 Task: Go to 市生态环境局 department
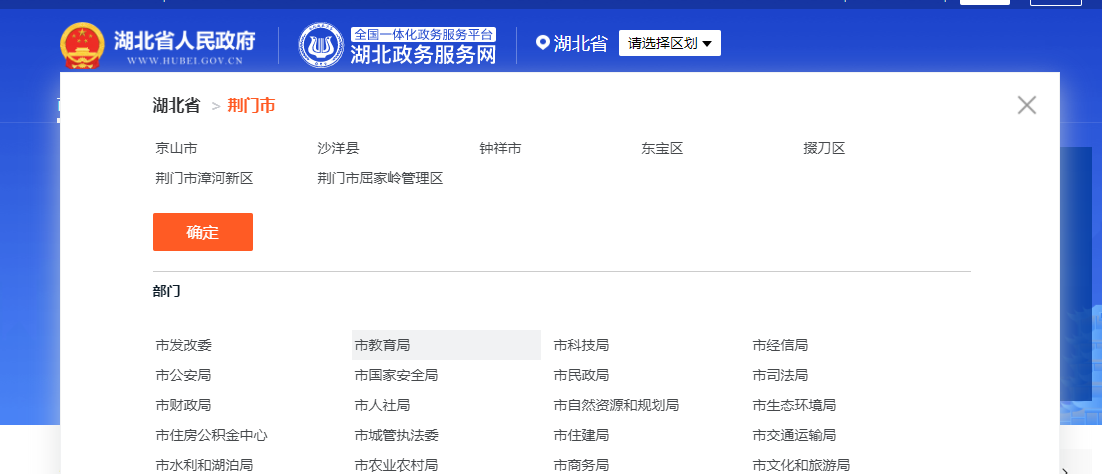[794, 405]
